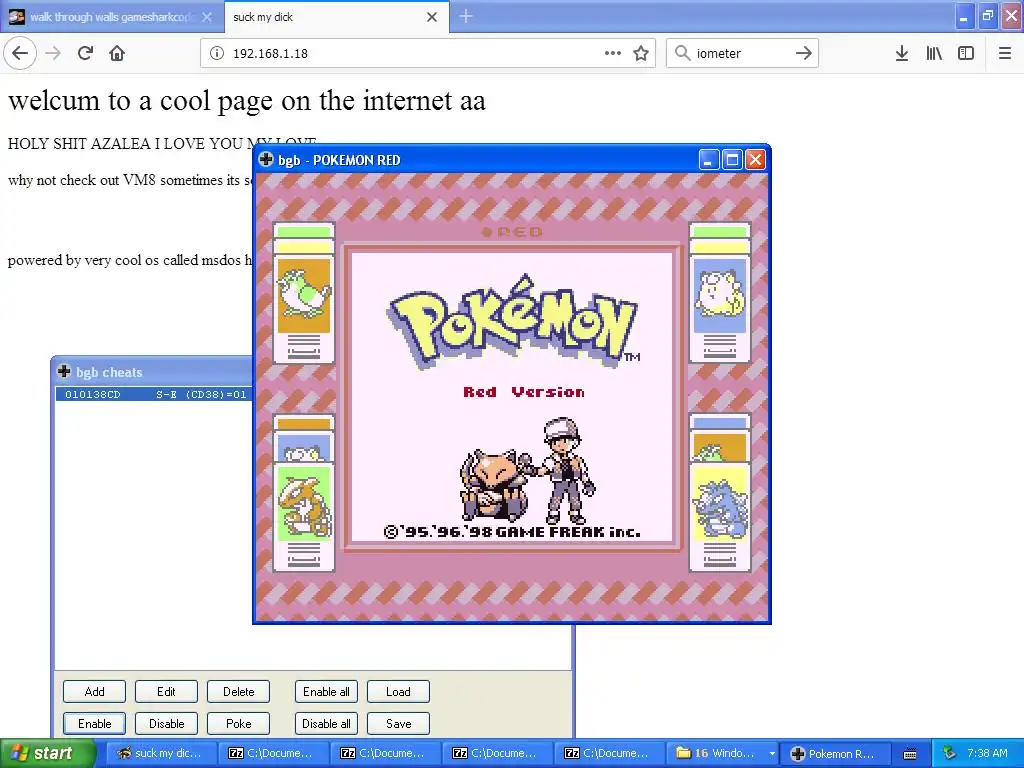Click Poke button in bgb cheats

click(x=238, y=724)
